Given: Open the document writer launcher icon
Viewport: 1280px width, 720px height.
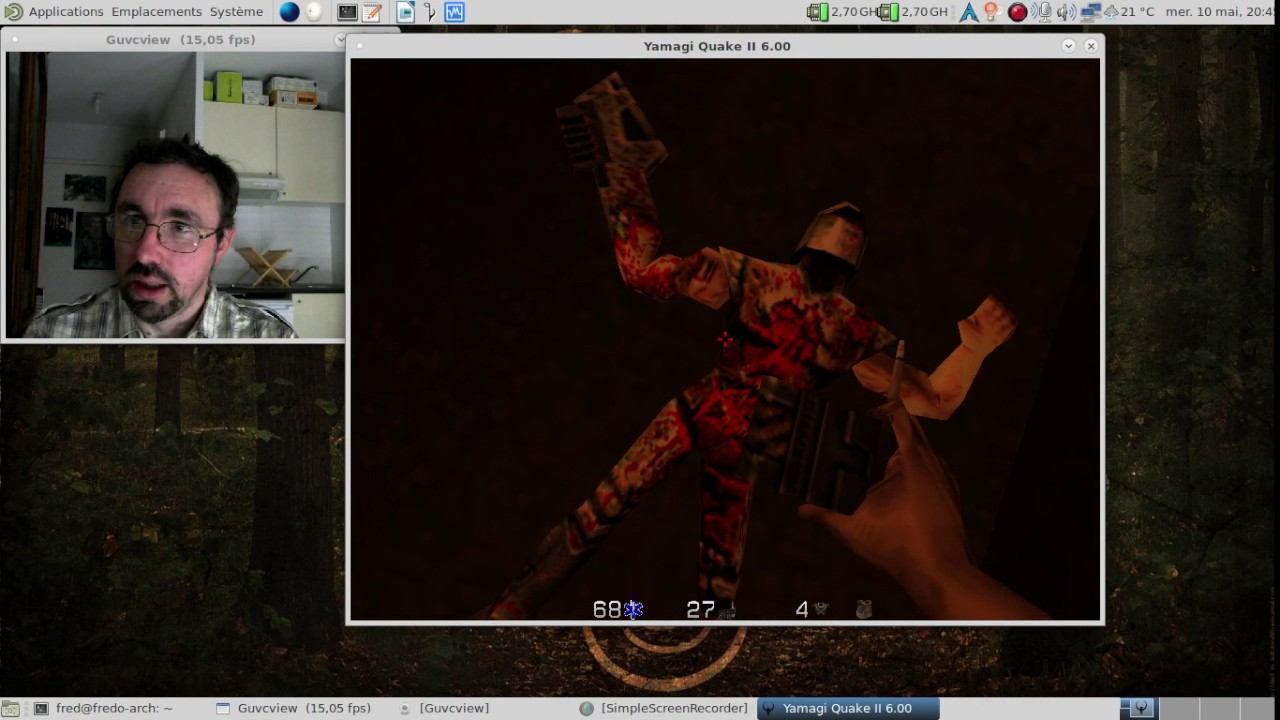Looking at the screenshot, I should pyautogui.click(x=405, y=12).
